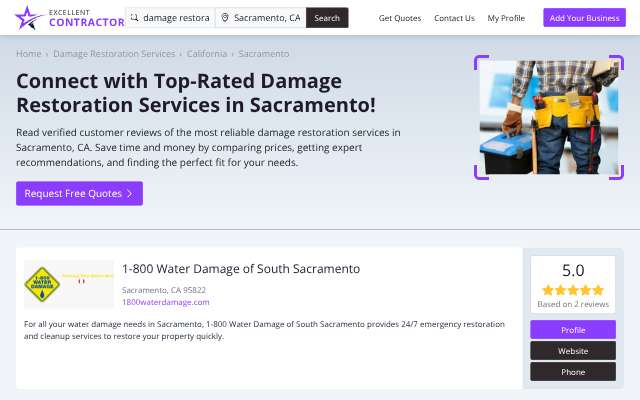This screenshot has width=640, height=400.
Task: Click the 5.0 rating score
Action: click(x=573, y=270)
